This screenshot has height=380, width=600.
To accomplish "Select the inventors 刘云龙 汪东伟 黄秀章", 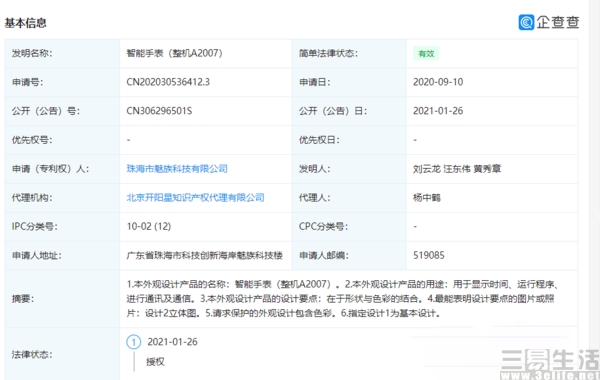I will tap(457, 169).
